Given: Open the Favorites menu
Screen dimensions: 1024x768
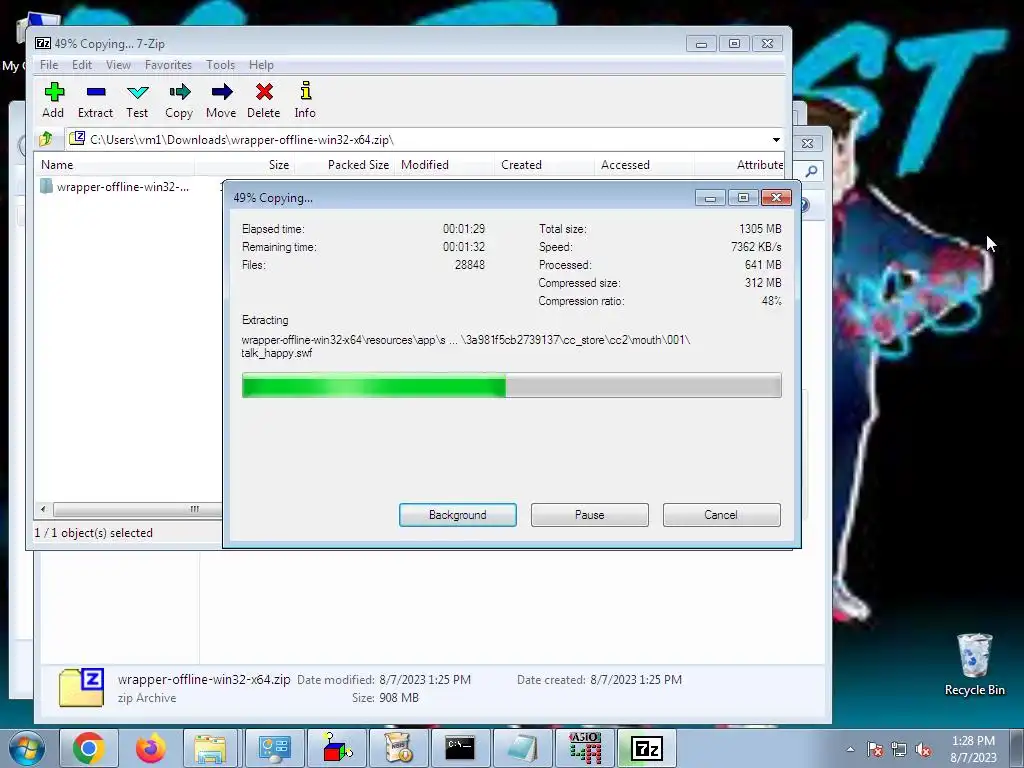Looking at the screenshot, I should pyautogui.click(x=168, y=65).
